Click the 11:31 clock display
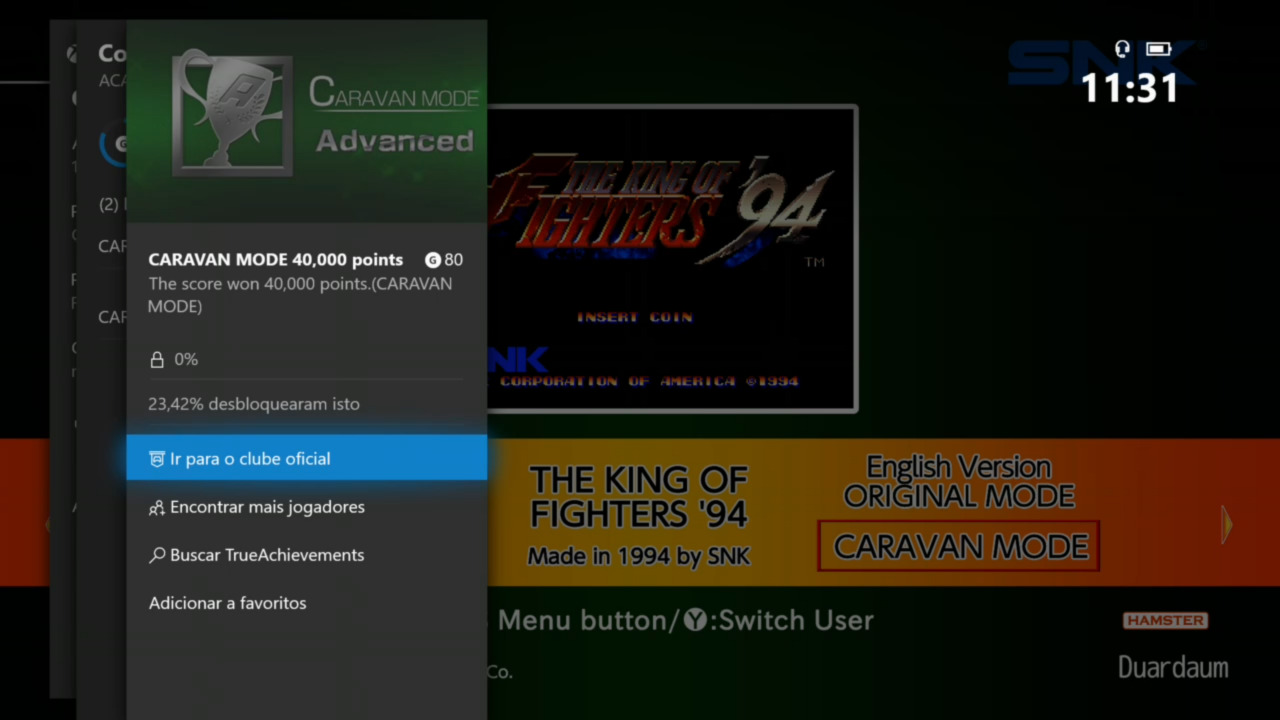 [1130, 89]
